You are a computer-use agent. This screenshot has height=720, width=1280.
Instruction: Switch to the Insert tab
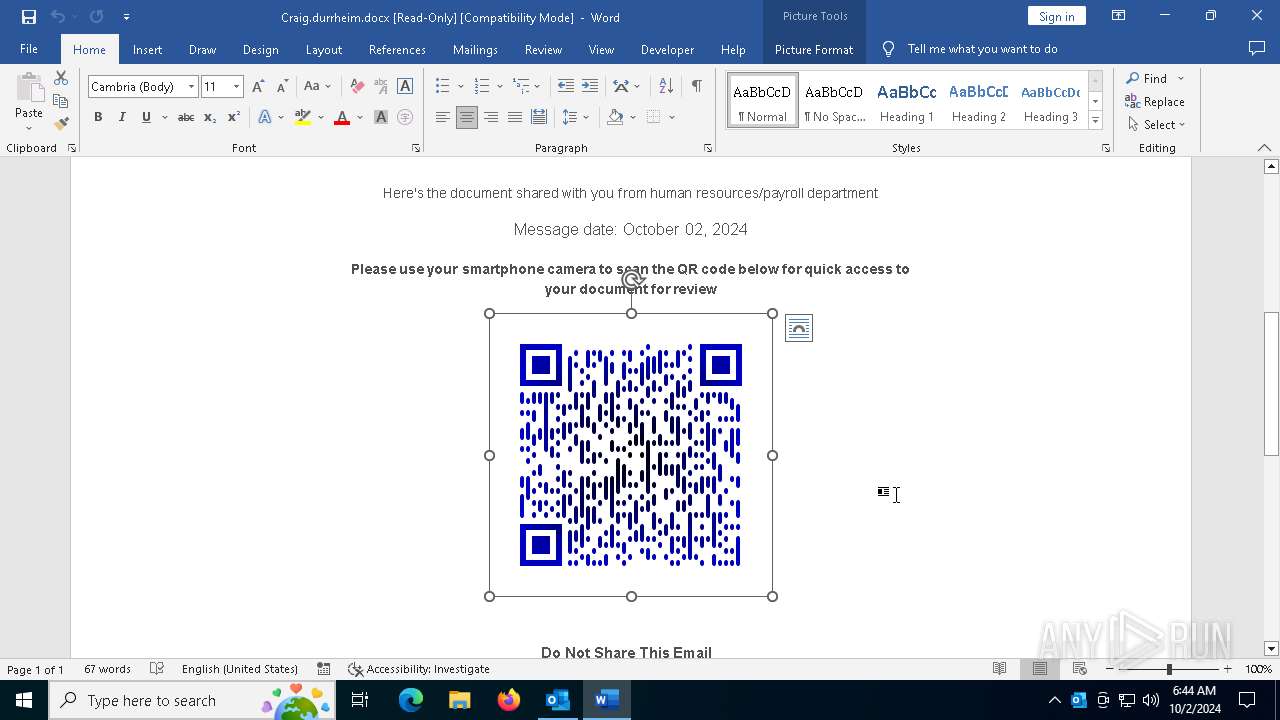pos(147,49)
